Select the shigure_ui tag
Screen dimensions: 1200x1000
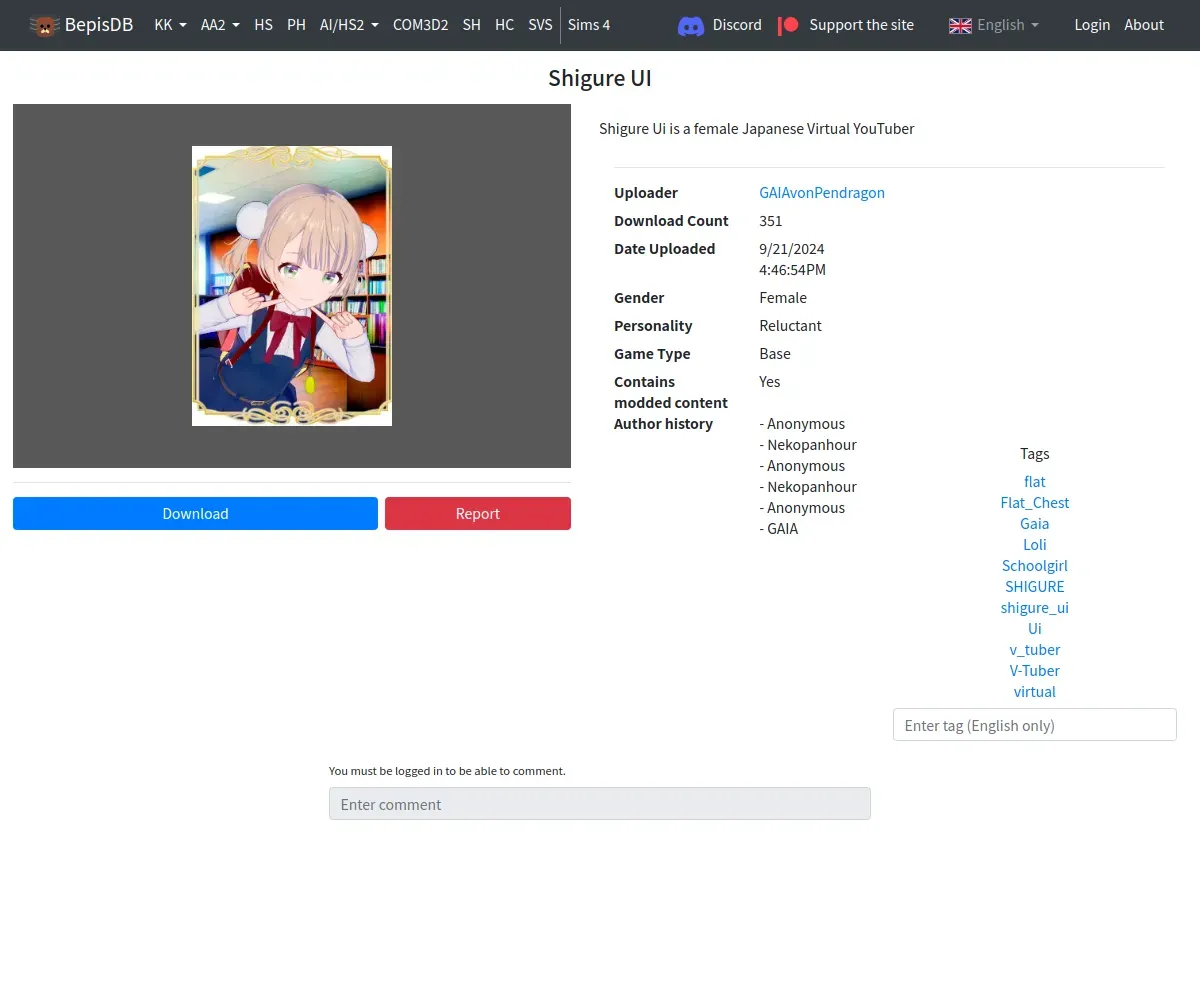point(1035,608)
